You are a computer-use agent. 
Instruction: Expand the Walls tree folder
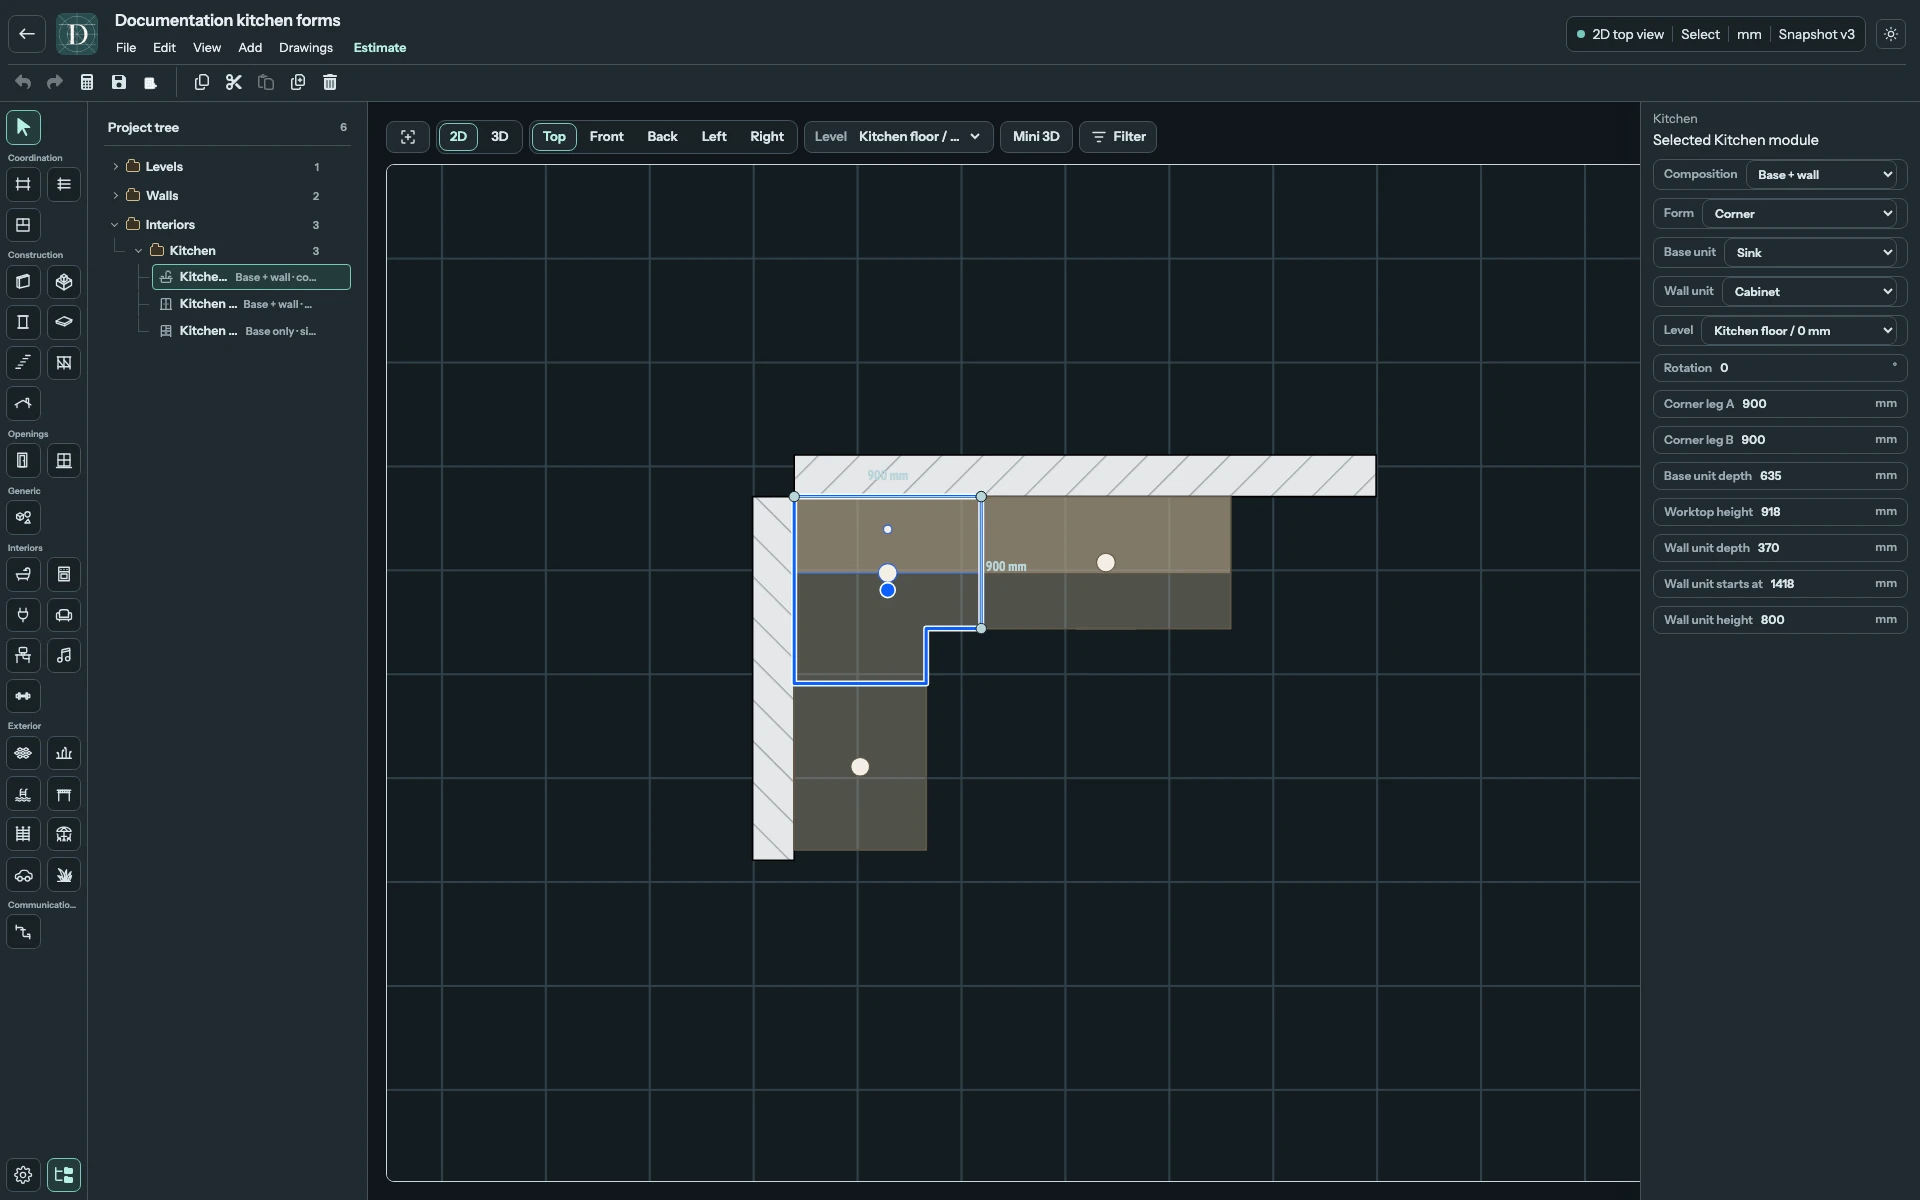tap(115, 196)
